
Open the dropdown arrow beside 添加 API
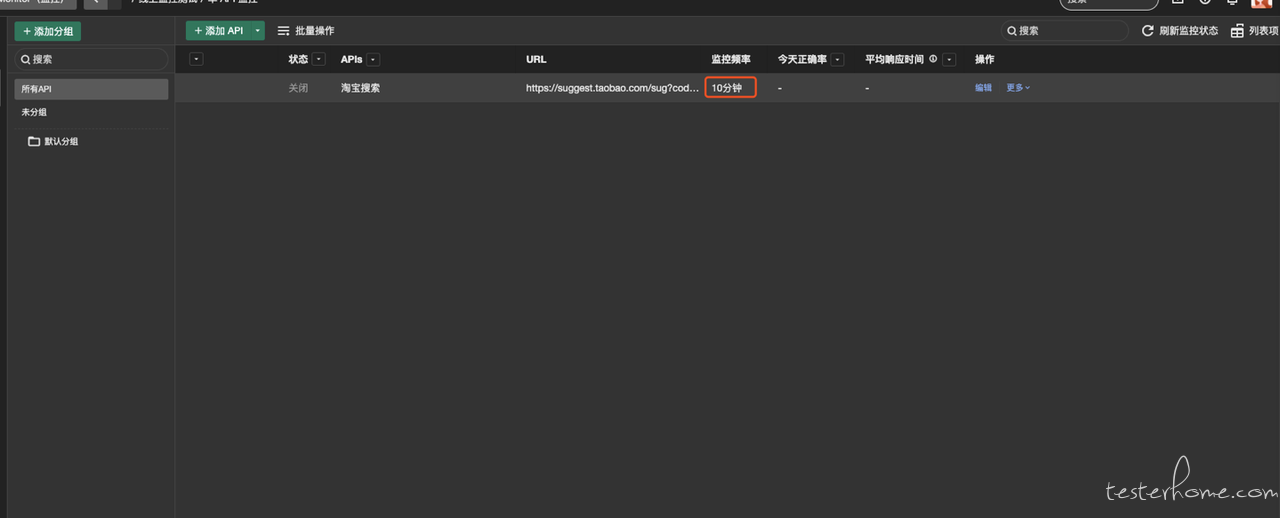click(x=258, y=31)
